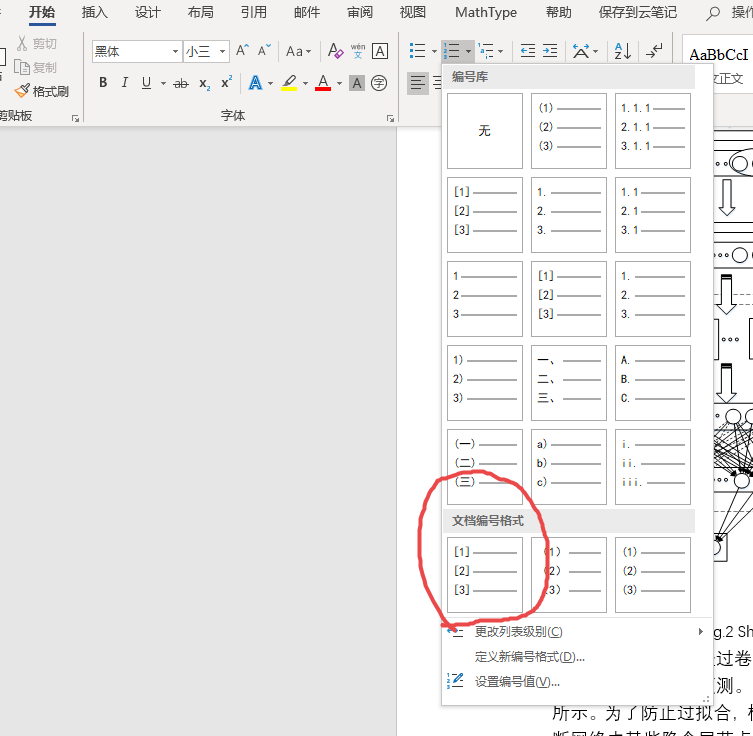The width and height of the screenshot is (753, 736).
Task: Open the 保存到云笔记 tab
Action: click(x=638, y=12)
